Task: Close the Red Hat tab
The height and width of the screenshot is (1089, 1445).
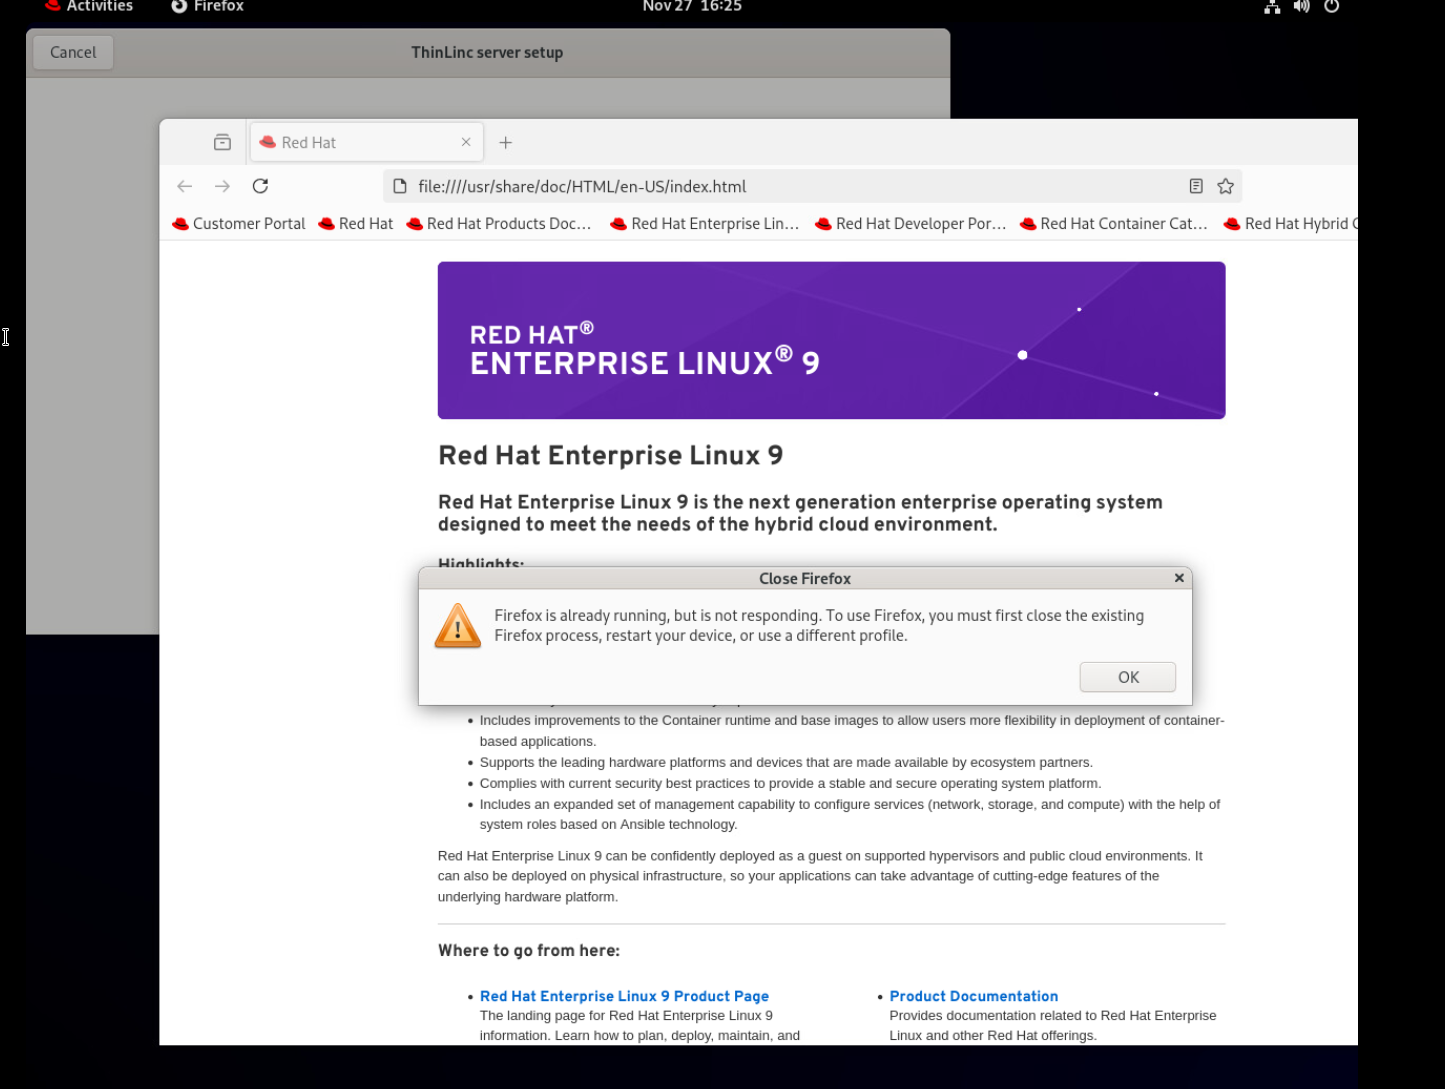Action: pyautogui.click(x=466, y=142)
